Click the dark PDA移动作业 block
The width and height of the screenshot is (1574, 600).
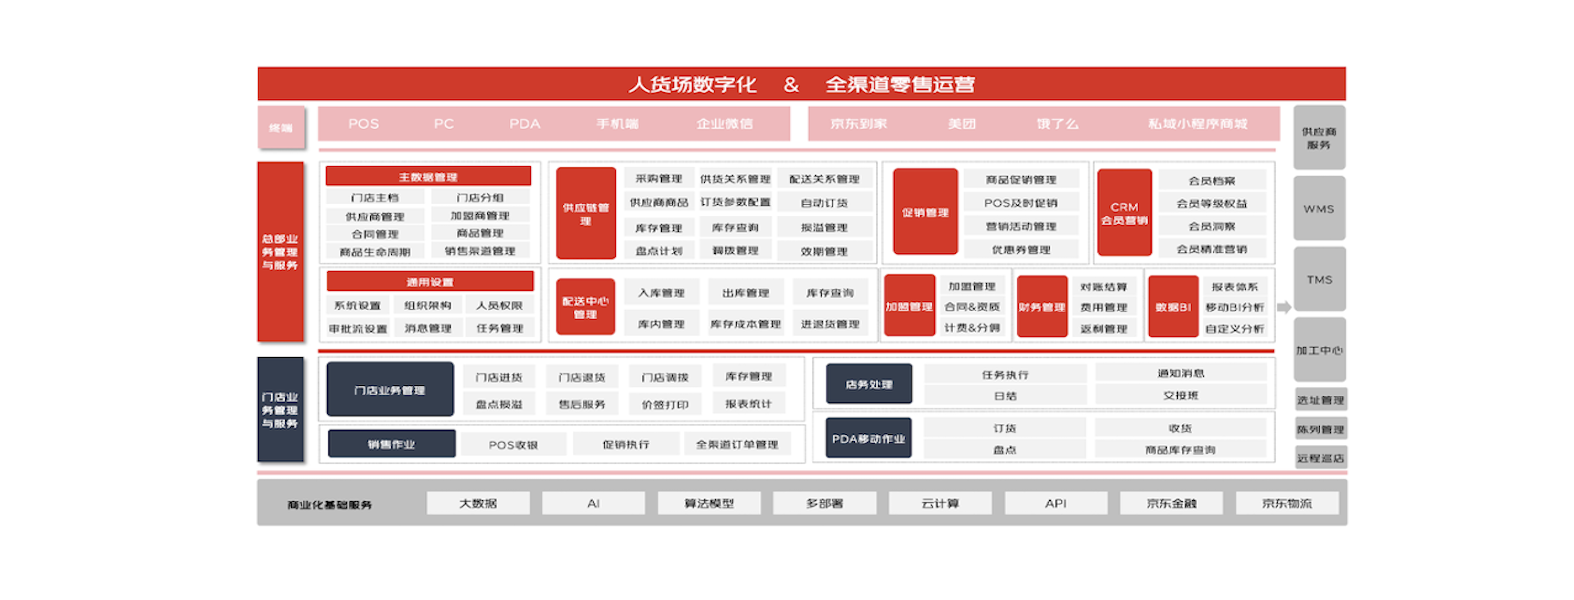tap(868, 438)
